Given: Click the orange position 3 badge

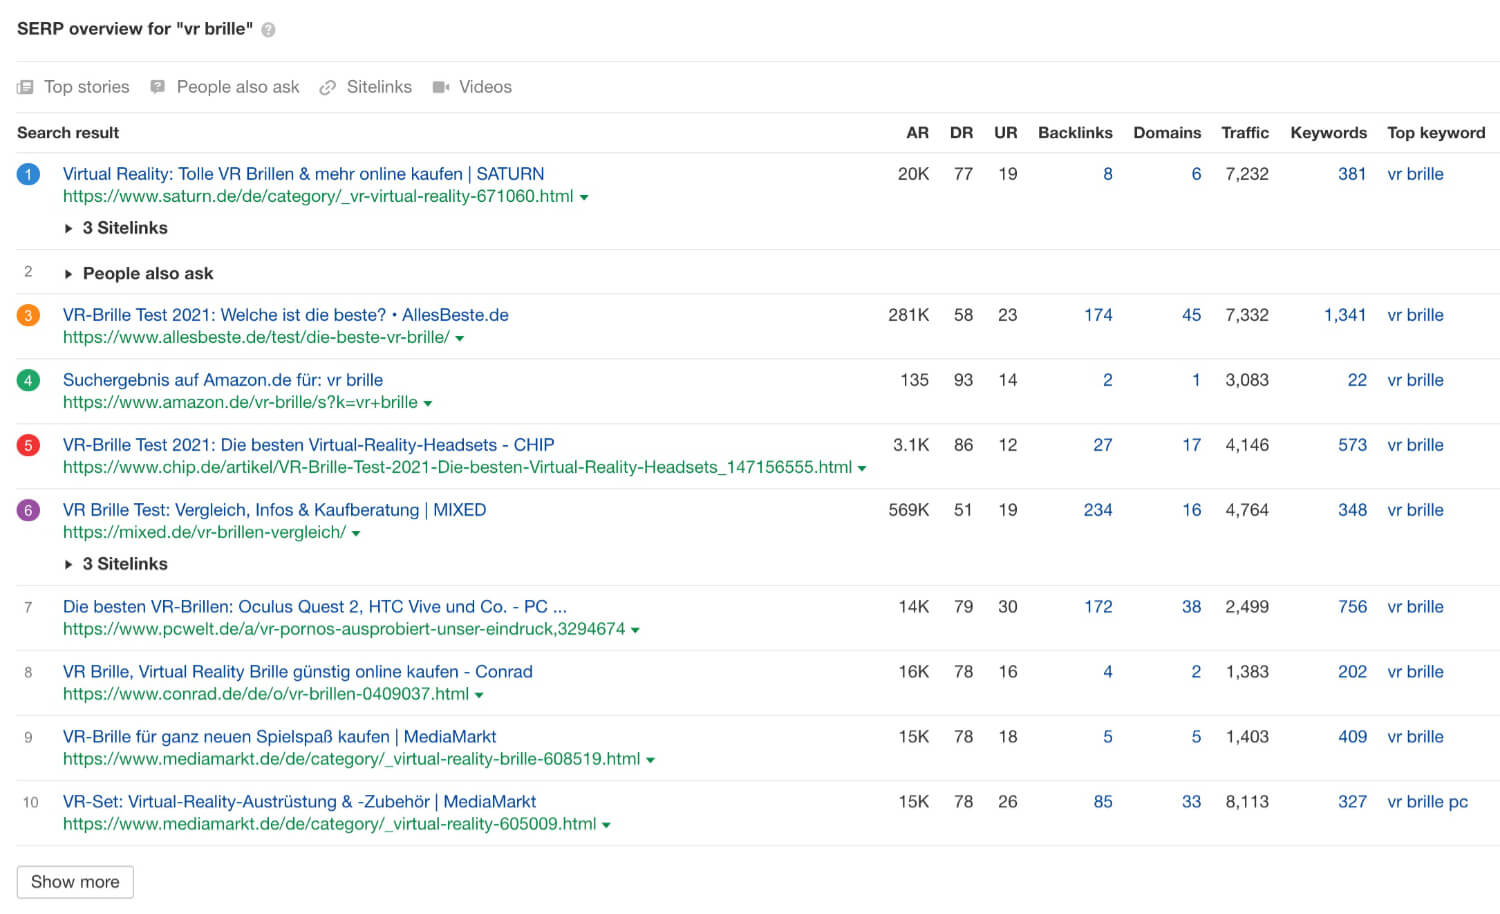Looking at the screenshot, I should pos(28,315).
